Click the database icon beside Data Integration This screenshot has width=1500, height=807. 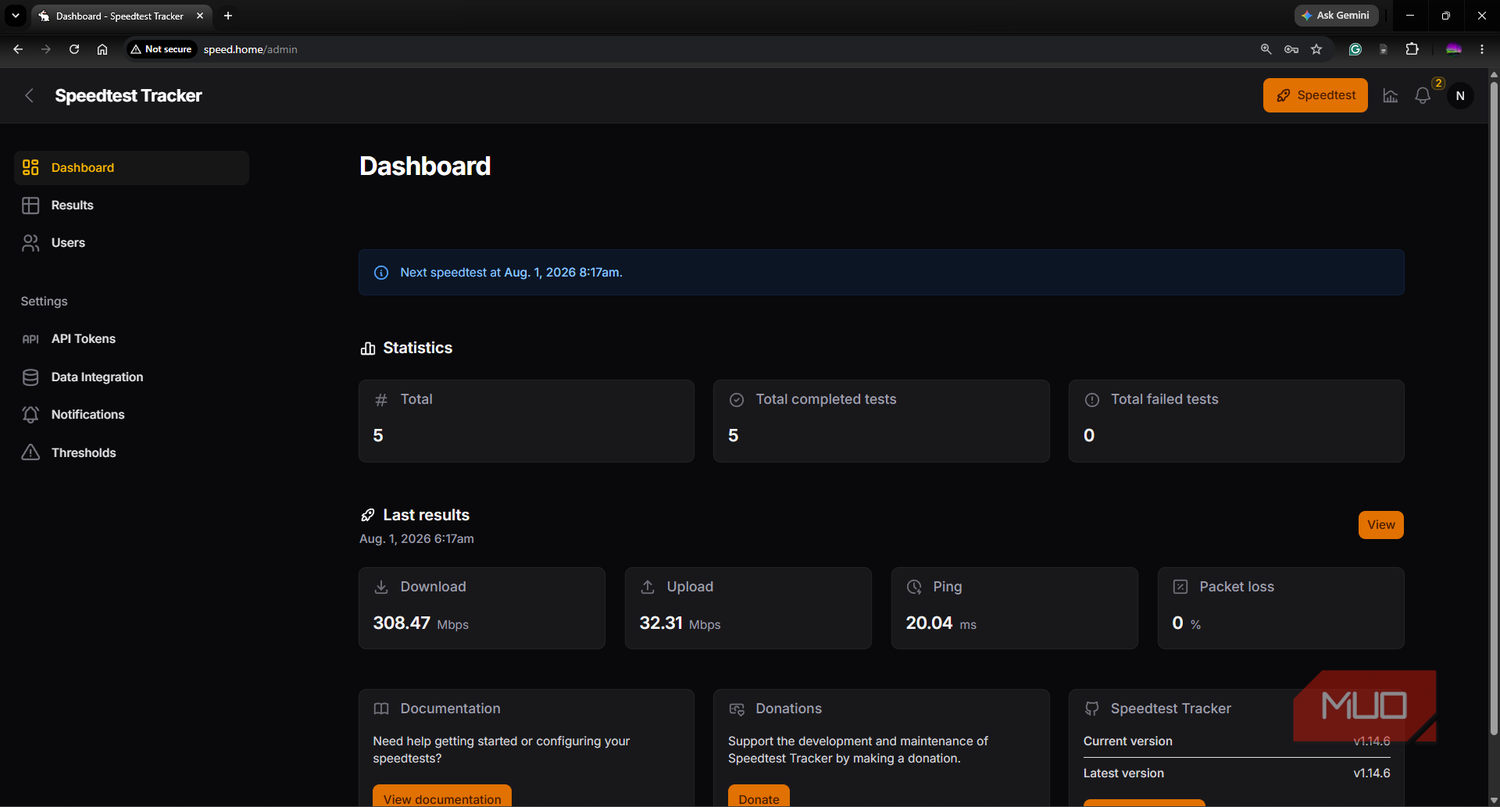click(31, 377)
